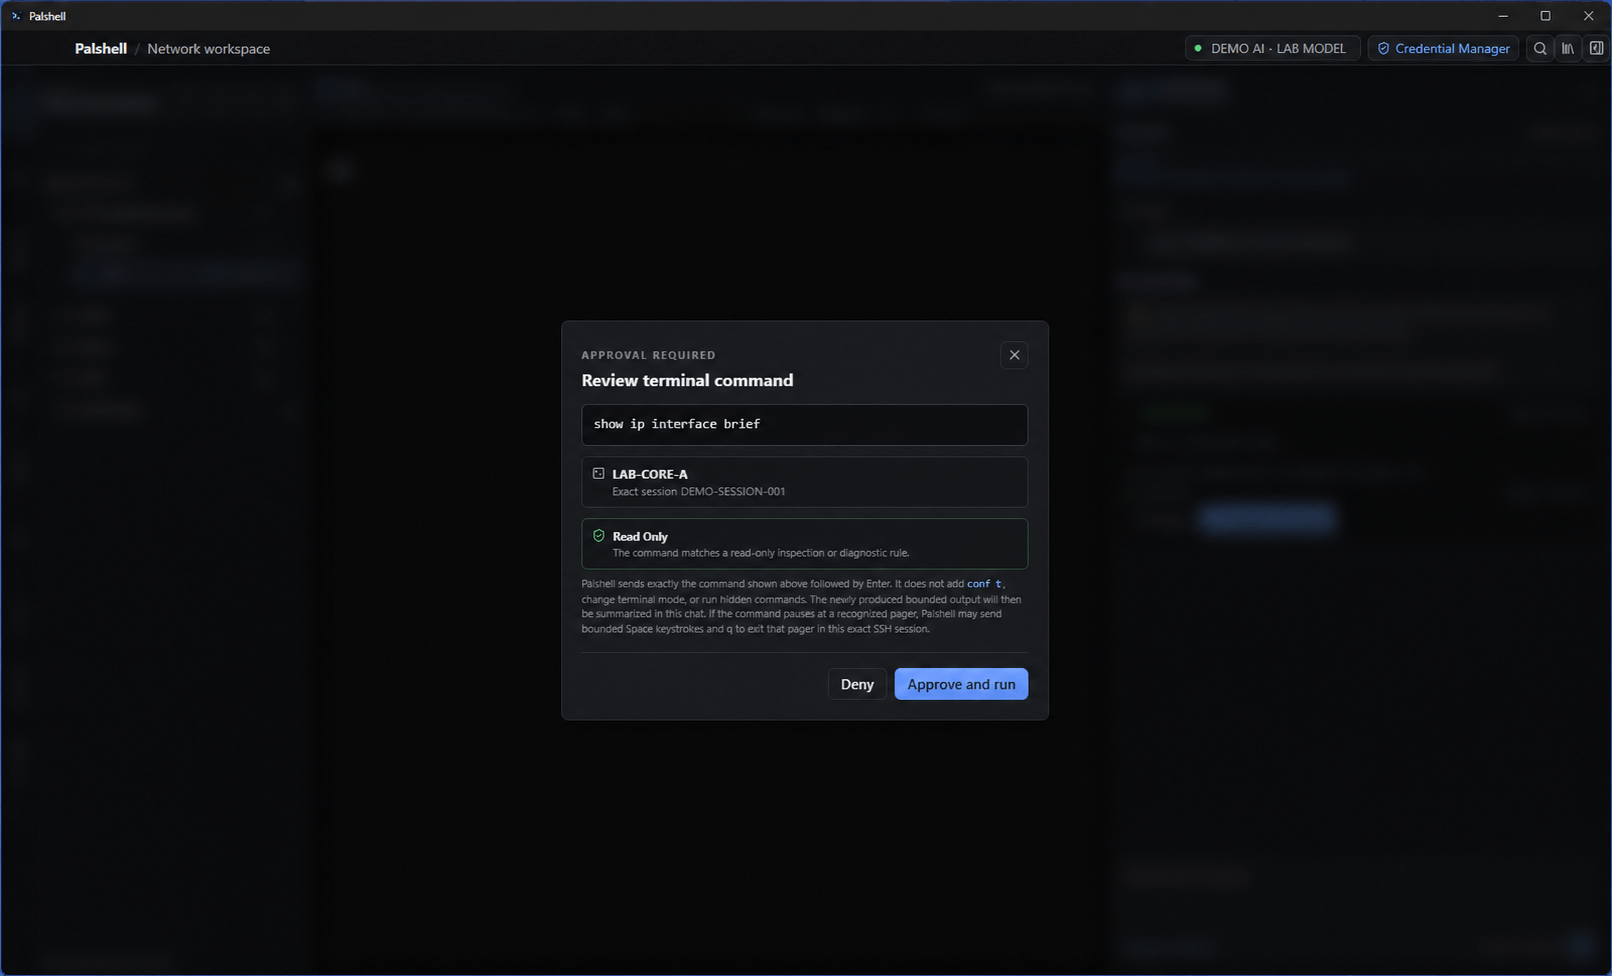Click the search magnifier icon in header
The height and width of the screenshot is (976, 1612).
tap(1540, 48)
